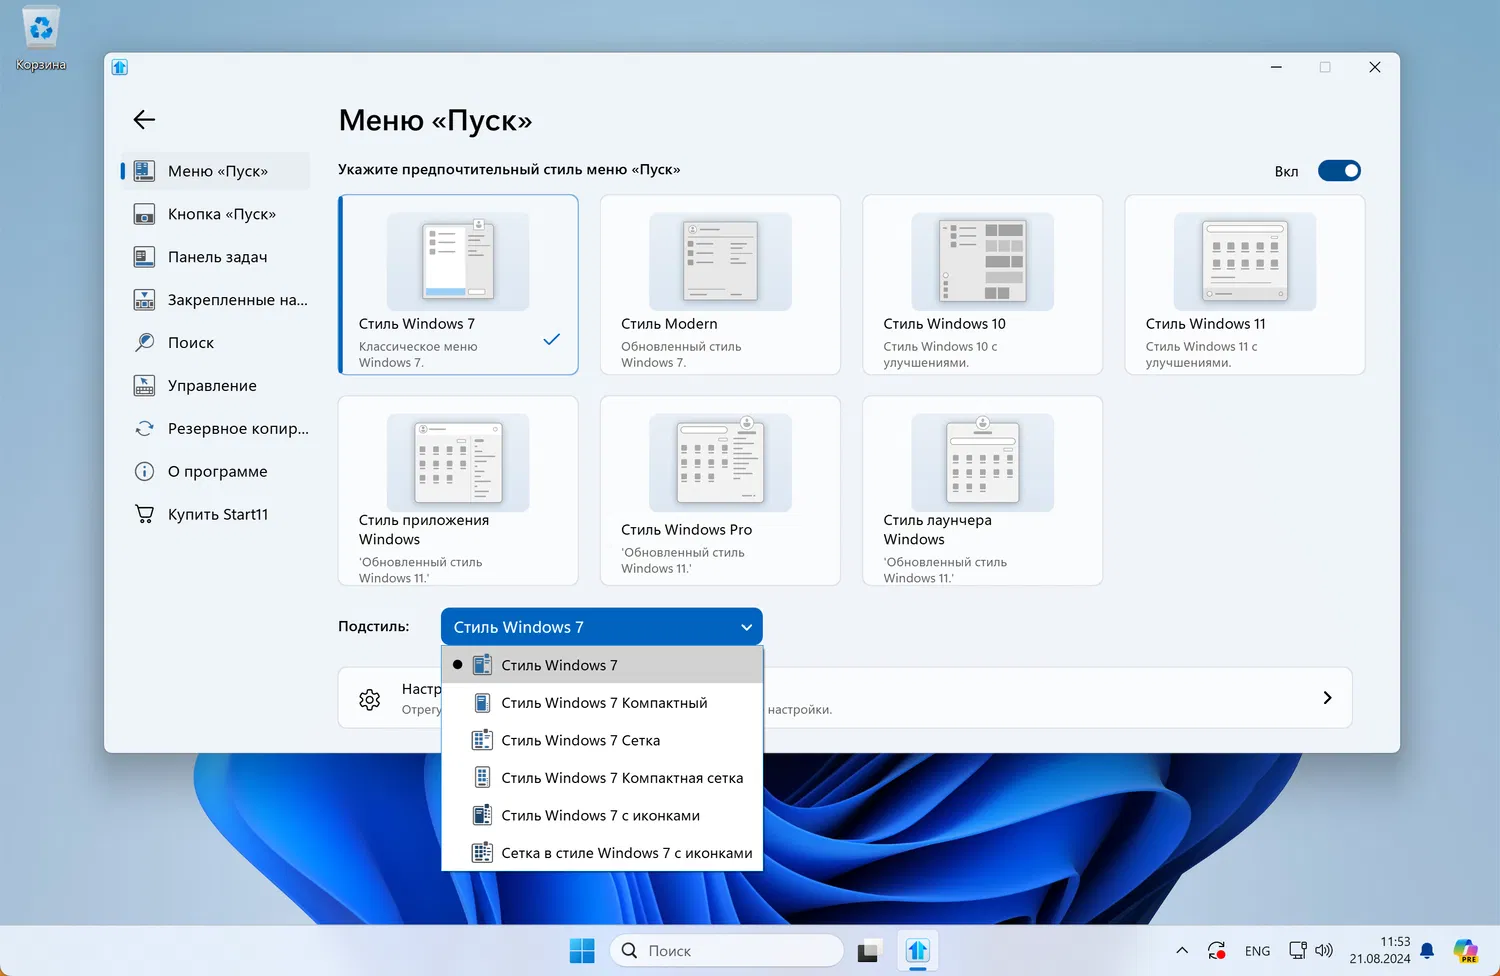This screenshot has height=976, width=1500.
Task: Open the clock and date 11:53 flyout
Action: (1379, 950)
